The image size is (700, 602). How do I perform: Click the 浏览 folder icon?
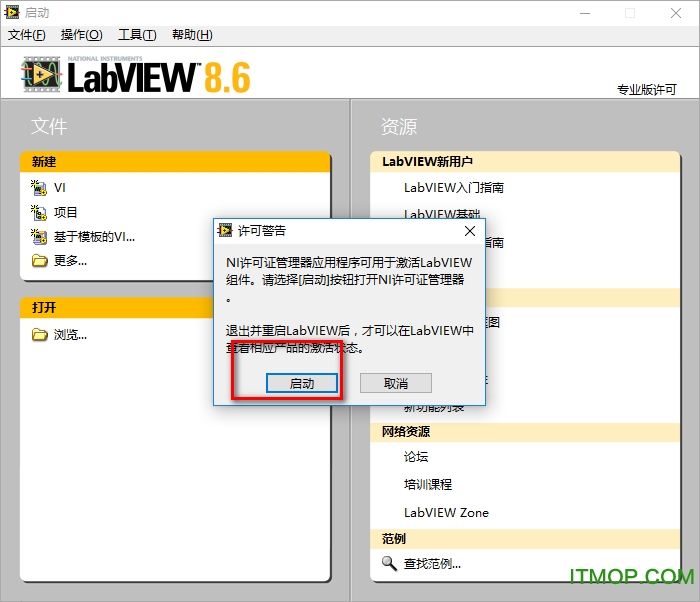coord(39,334)
